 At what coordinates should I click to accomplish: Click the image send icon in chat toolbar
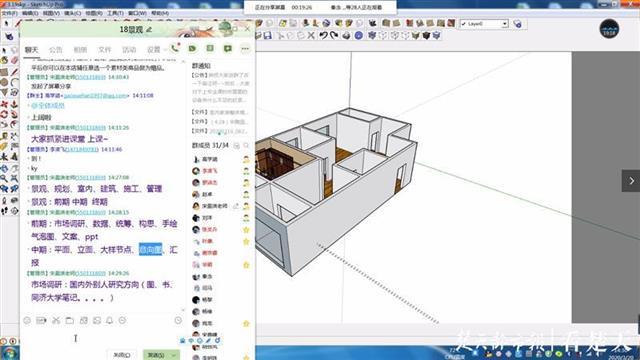[97, 321]
